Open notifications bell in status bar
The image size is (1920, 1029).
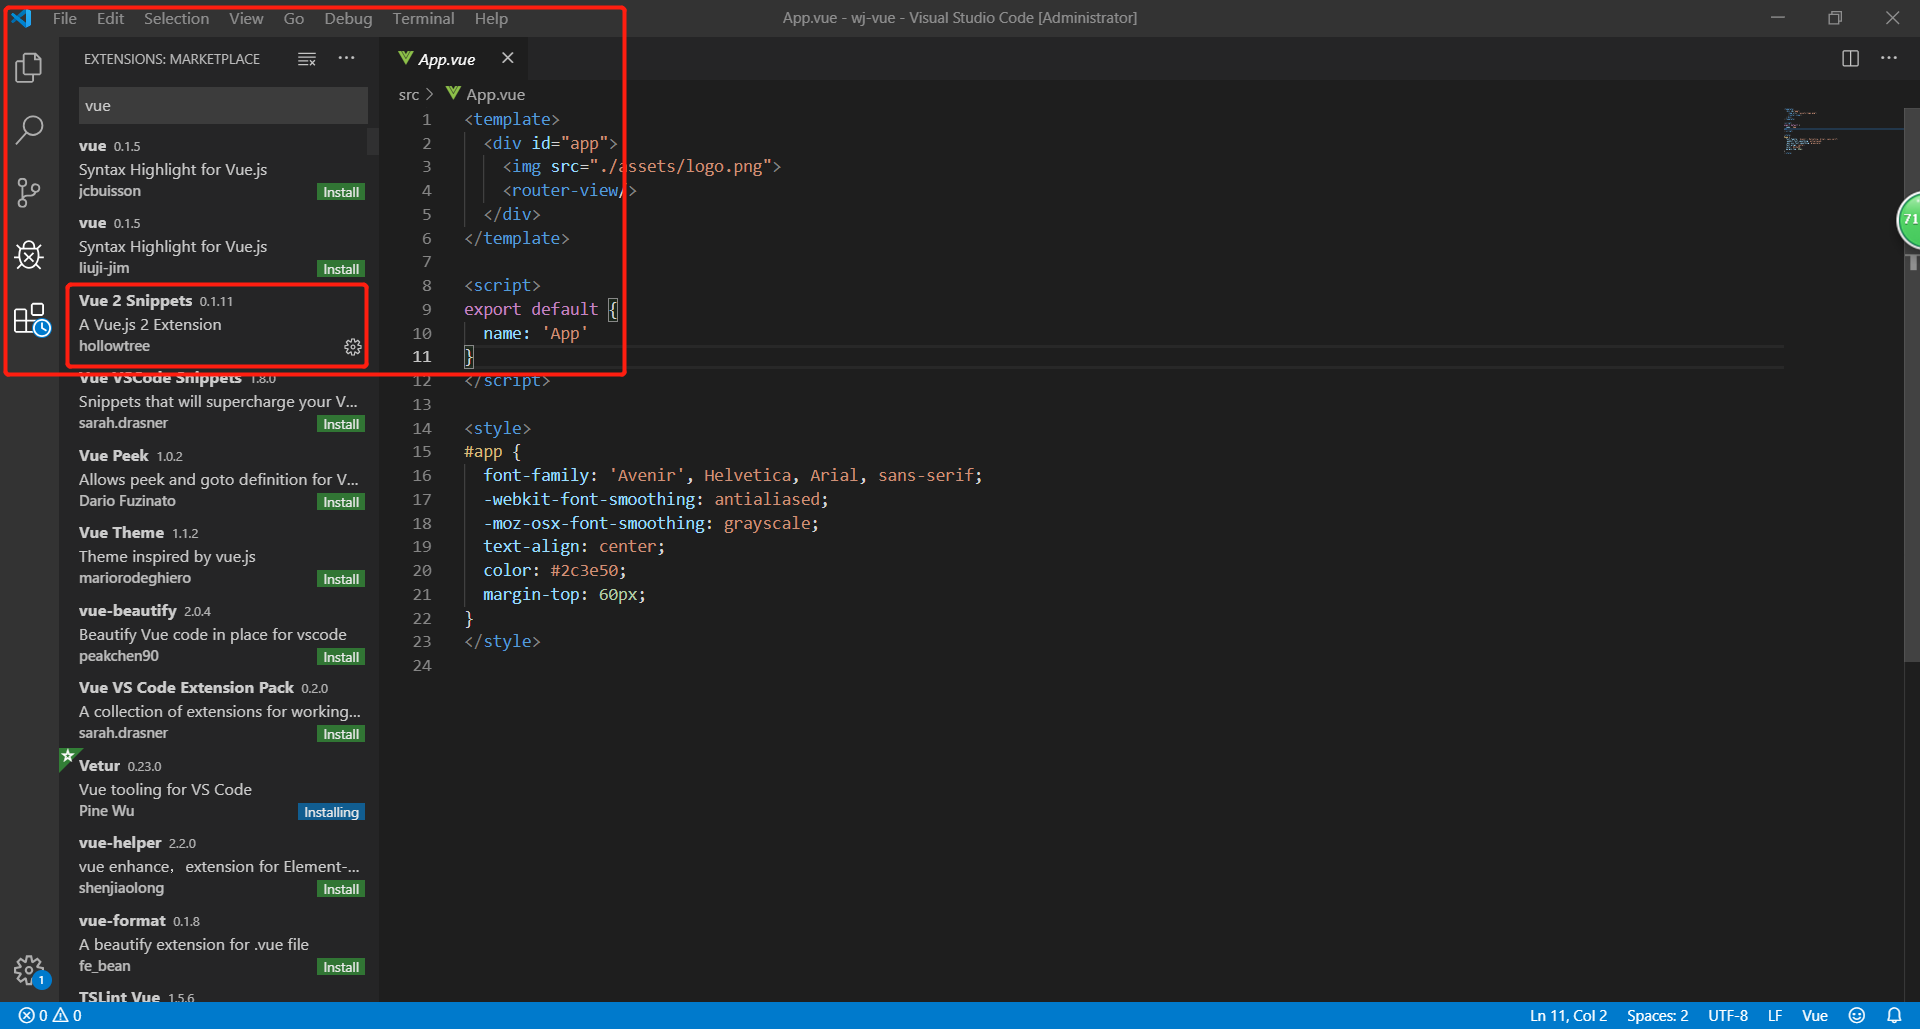1894,1015
